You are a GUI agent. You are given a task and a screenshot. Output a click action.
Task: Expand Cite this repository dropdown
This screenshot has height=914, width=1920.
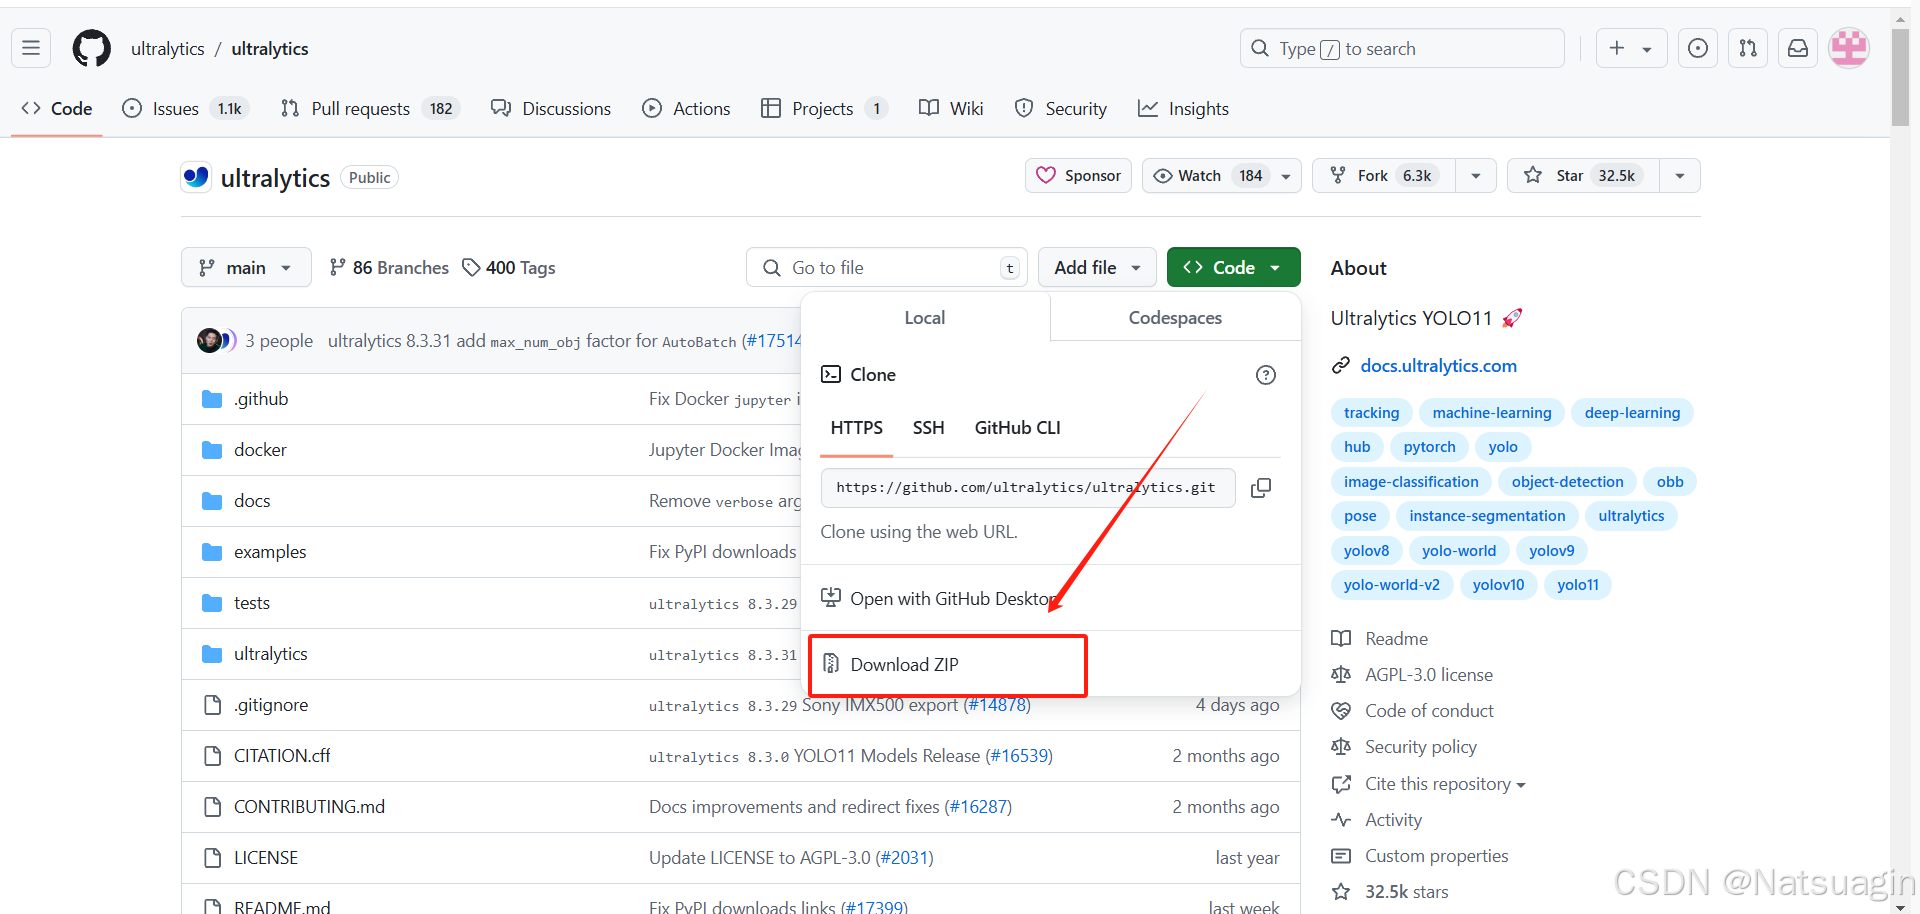pyautogui.click(x=1445, y=784)
